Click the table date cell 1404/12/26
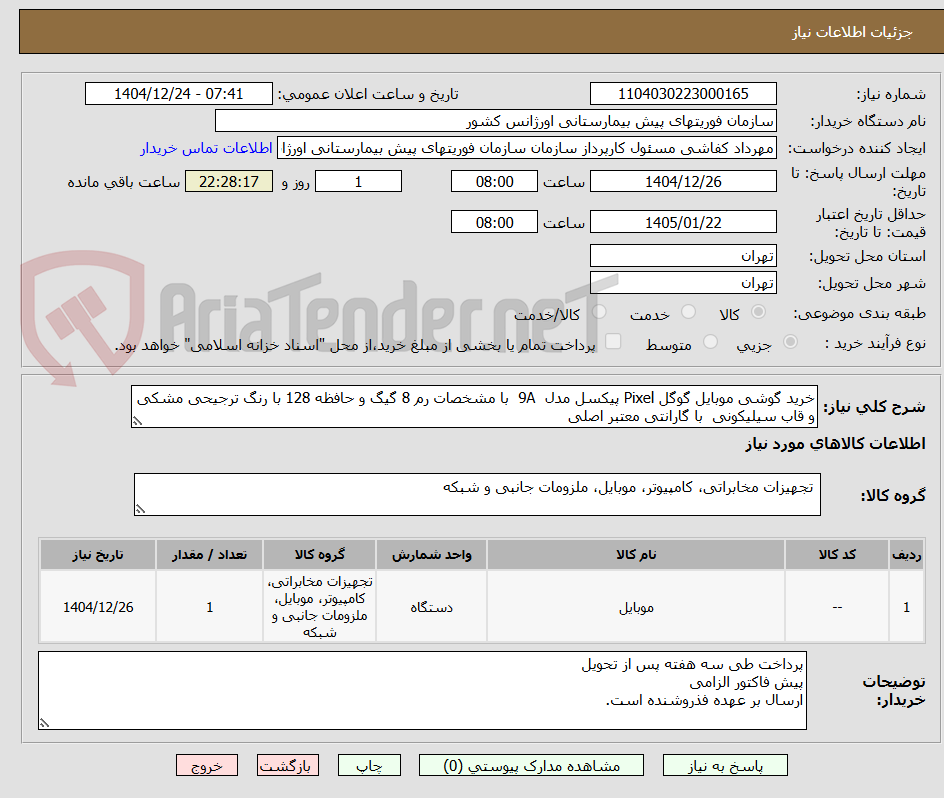Image resolution: width=944 pixels, height=798 pixels. pos(98,607)
